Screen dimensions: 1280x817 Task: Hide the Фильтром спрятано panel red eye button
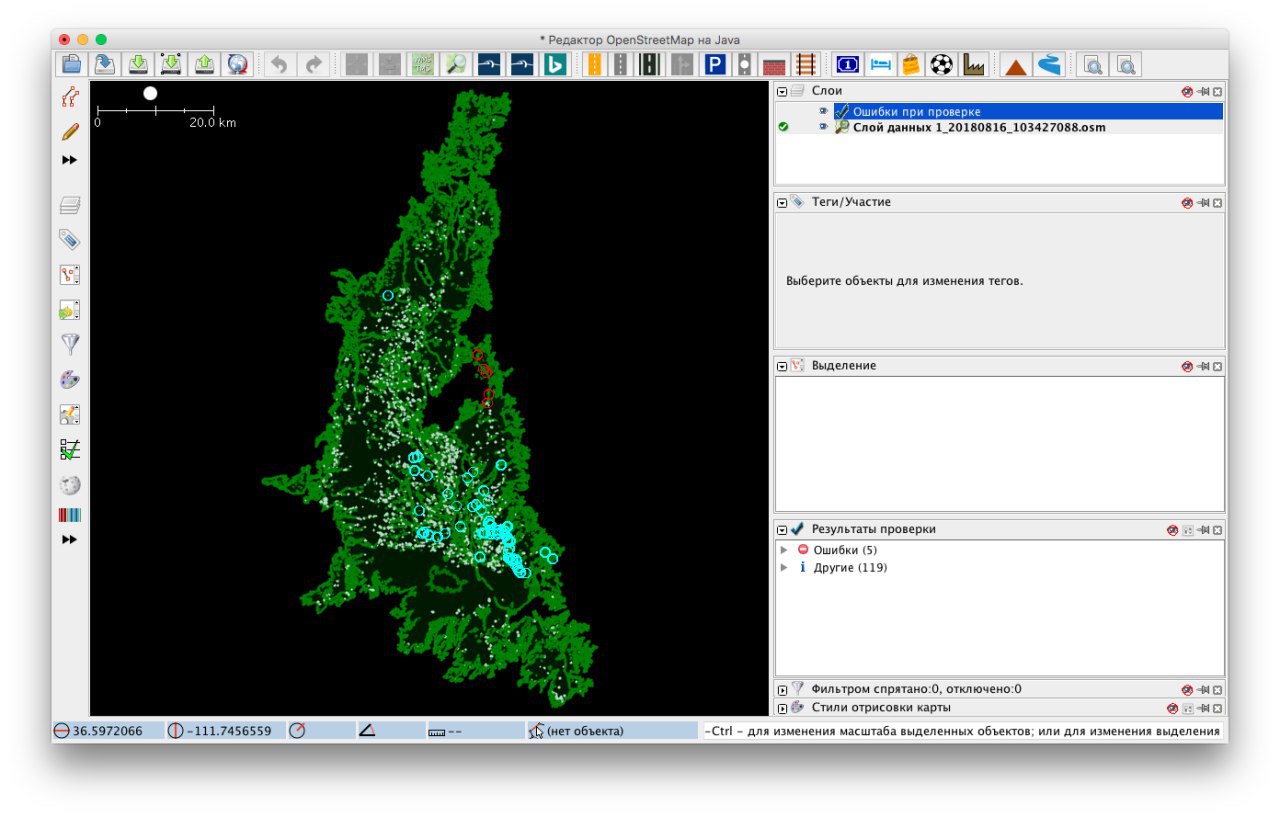click(x=1187, y=690)
